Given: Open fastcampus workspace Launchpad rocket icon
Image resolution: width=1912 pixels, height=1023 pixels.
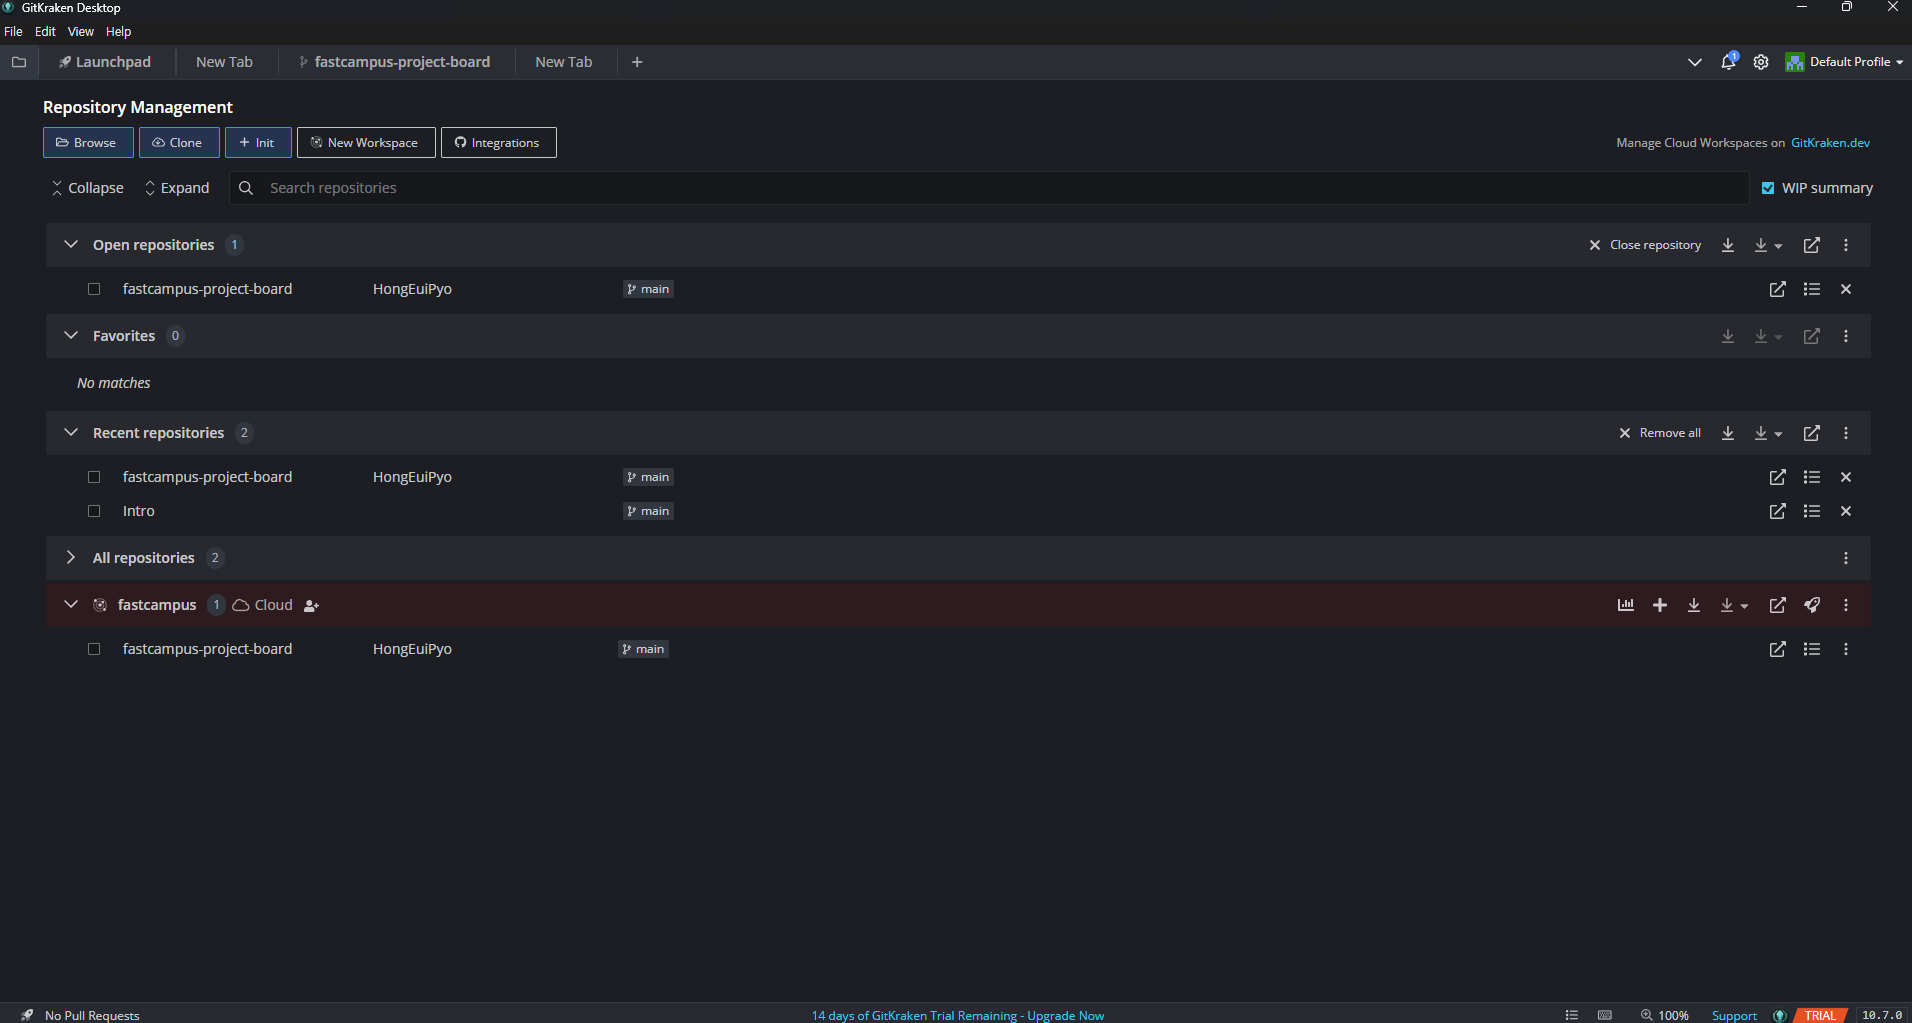Looking at the screenshot, I should tap(1812, 605).
